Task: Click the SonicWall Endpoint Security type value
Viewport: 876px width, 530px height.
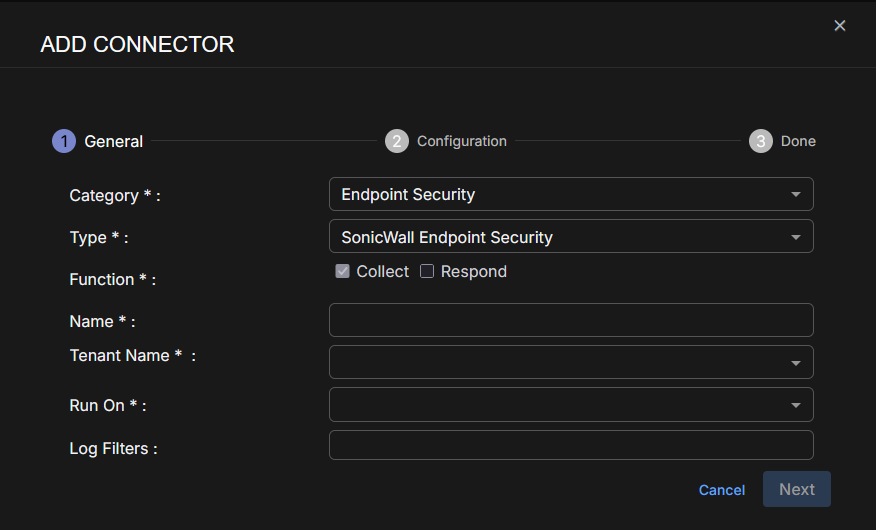Action: pyautogui.click(x=447, y=237)
